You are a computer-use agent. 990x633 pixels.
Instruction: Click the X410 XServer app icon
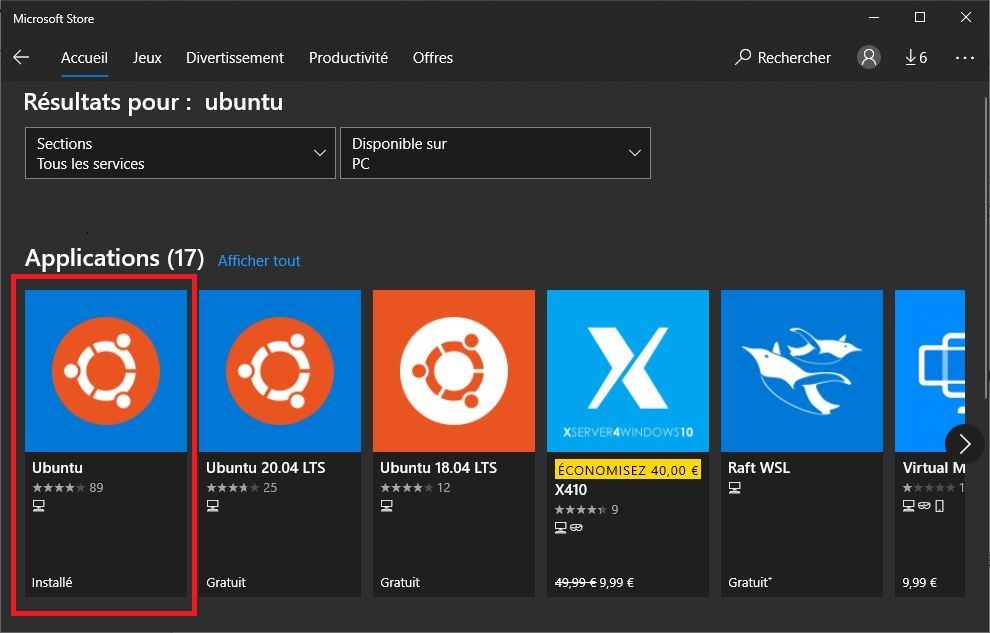click(627, 371)
